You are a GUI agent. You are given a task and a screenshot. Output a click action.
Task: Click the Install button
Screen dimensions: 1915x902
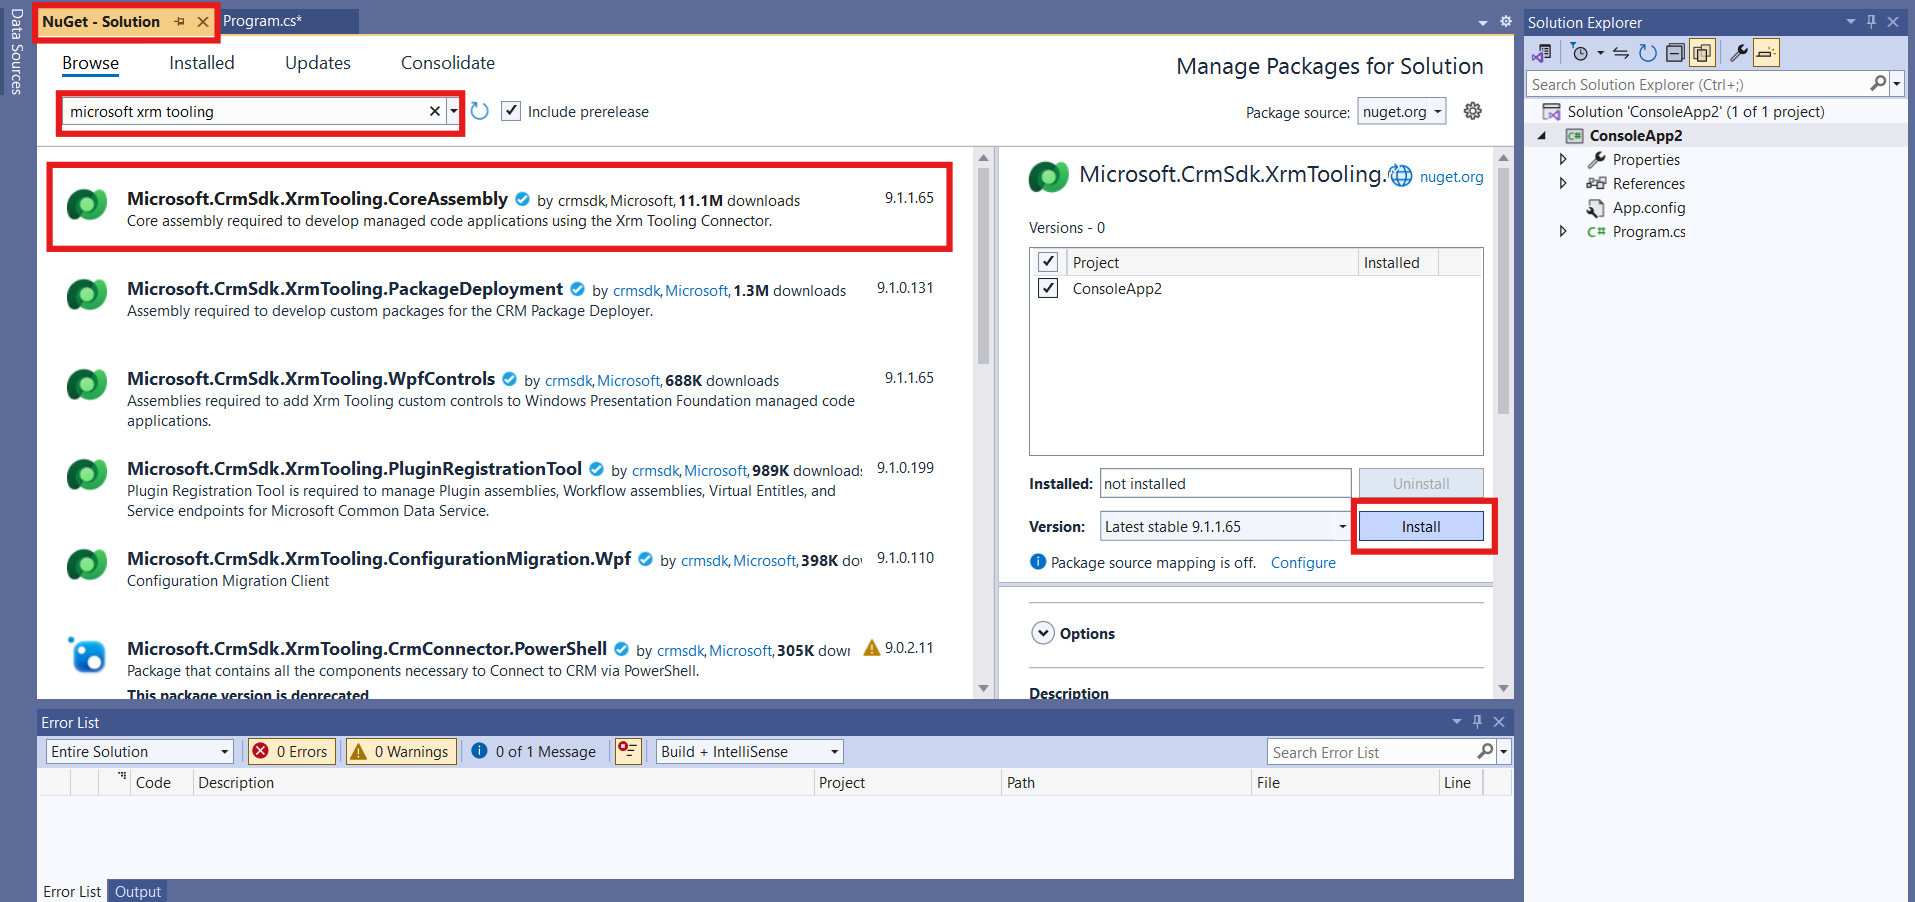point(1420,526)
